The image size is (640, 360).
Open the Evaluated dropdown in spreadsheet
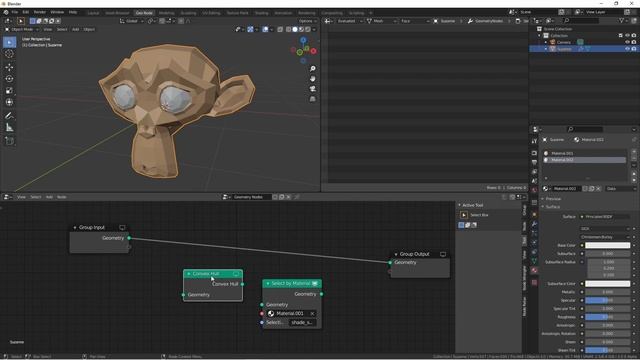(x=349, y=21)
